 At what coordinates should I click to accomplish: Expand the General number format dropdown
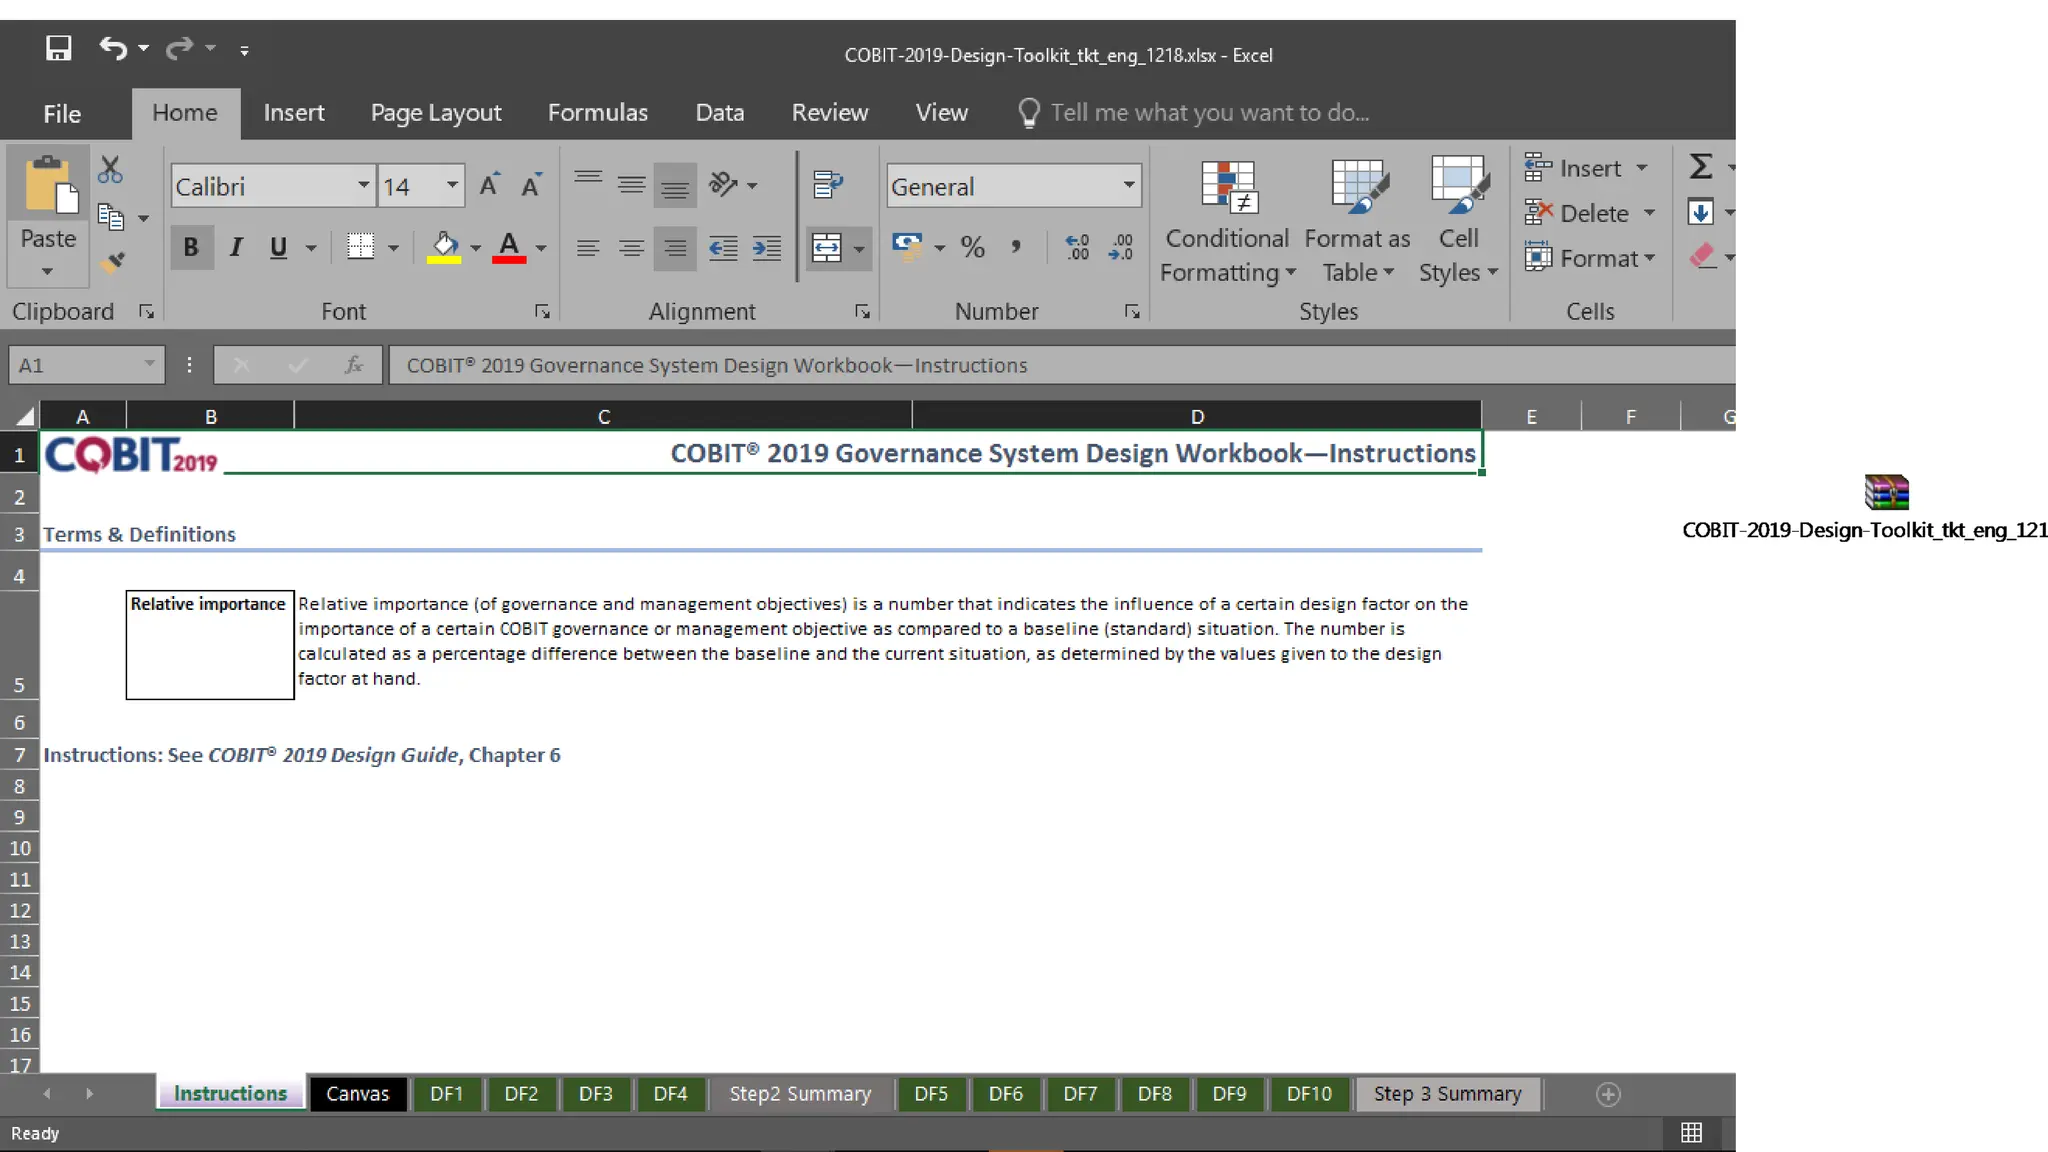(x=1128, y=186)
